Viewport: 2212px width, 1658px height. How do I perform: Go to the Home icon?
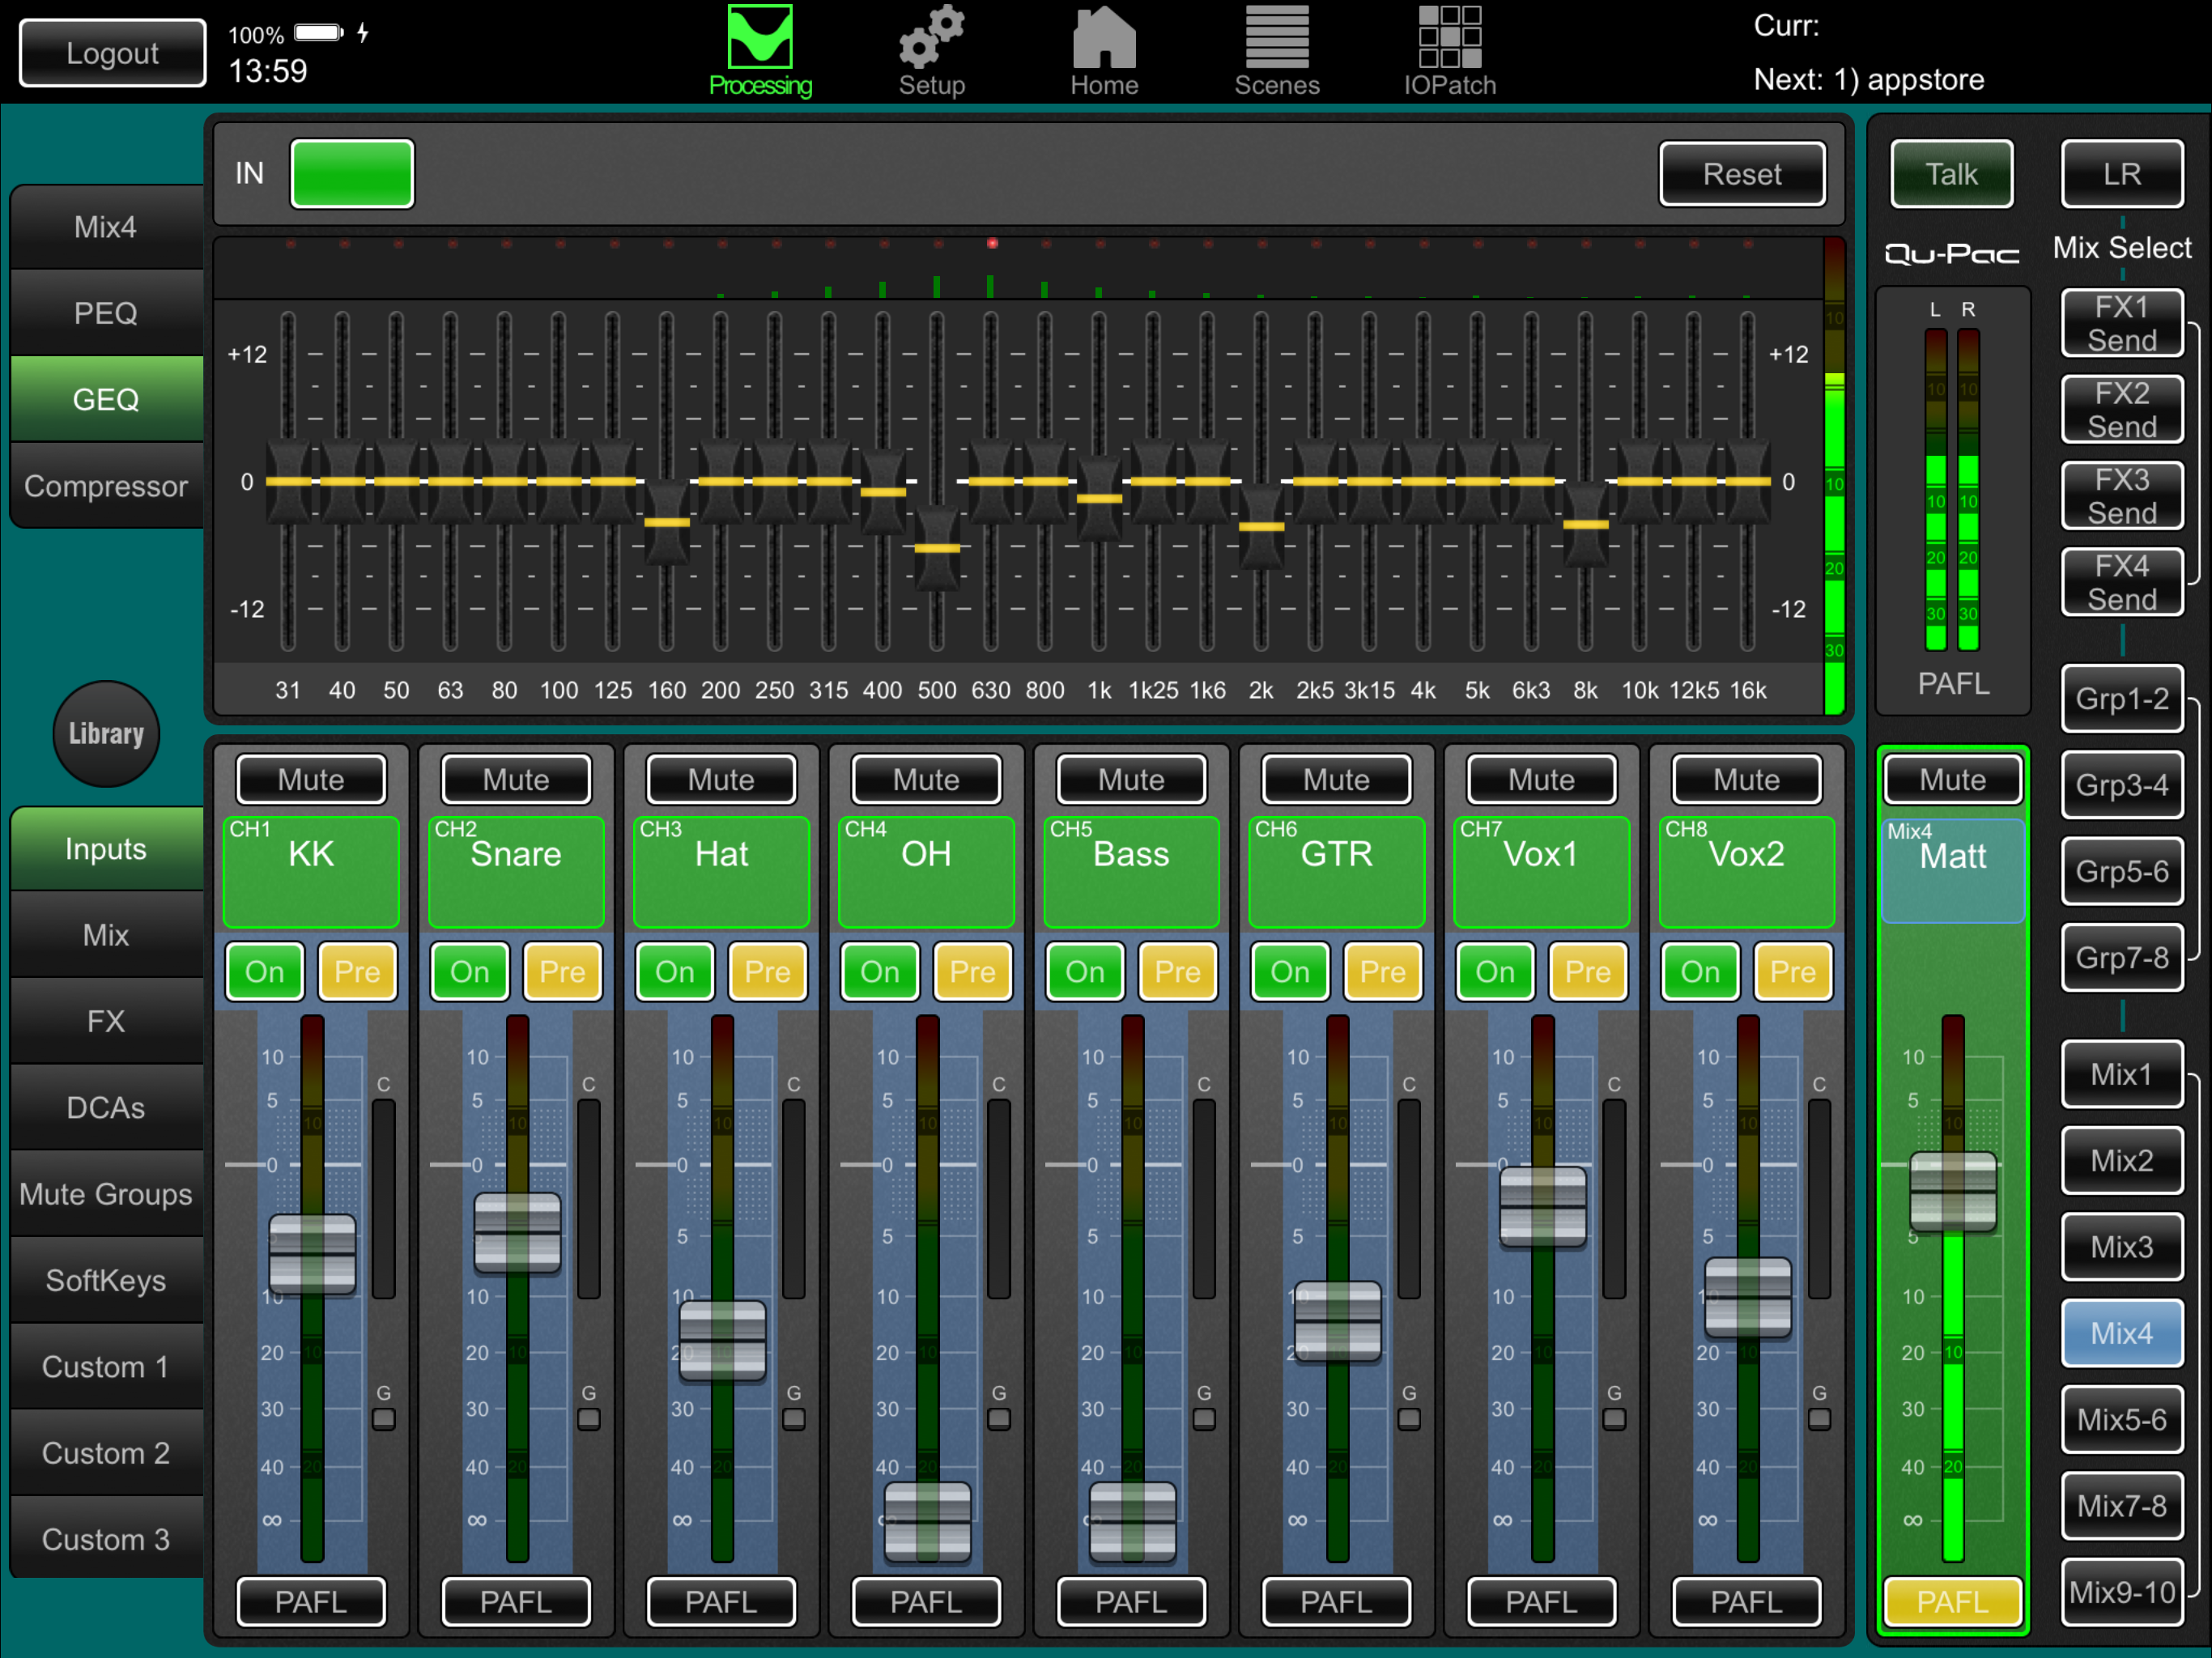pos(1104,40)
